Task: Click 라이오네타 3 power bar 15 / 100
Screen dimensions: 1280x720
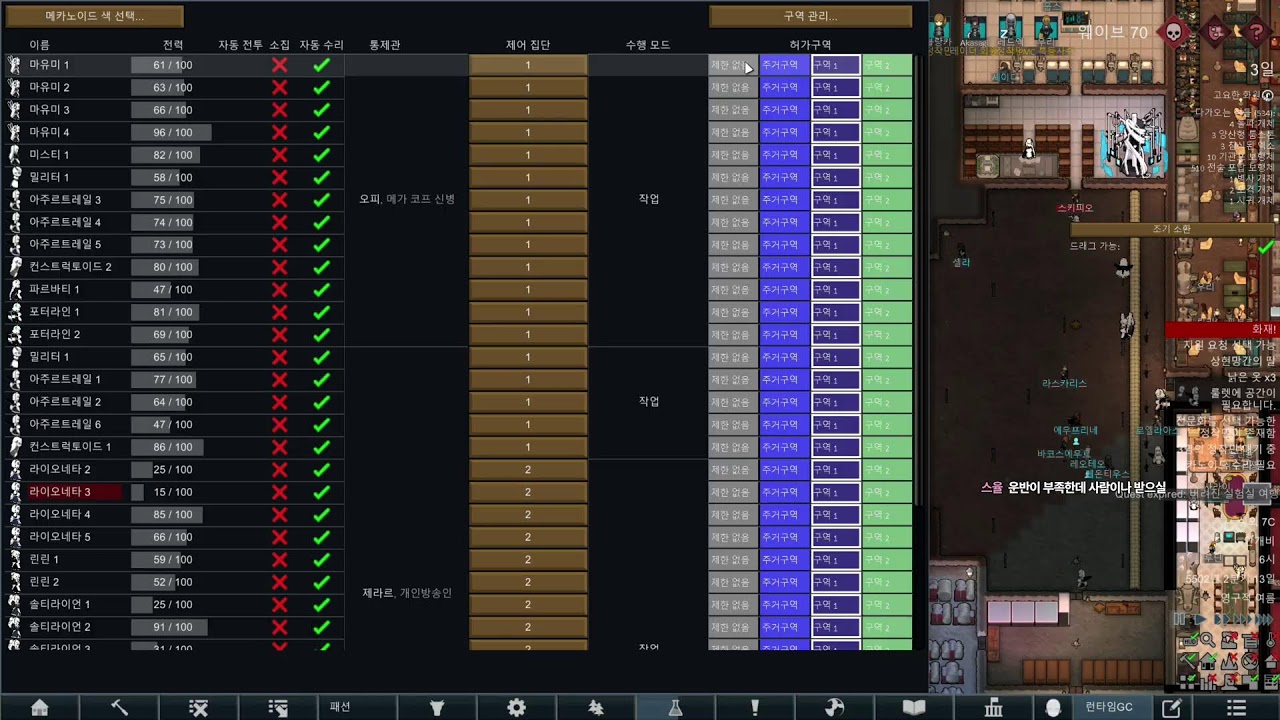Action: [172, 492]
